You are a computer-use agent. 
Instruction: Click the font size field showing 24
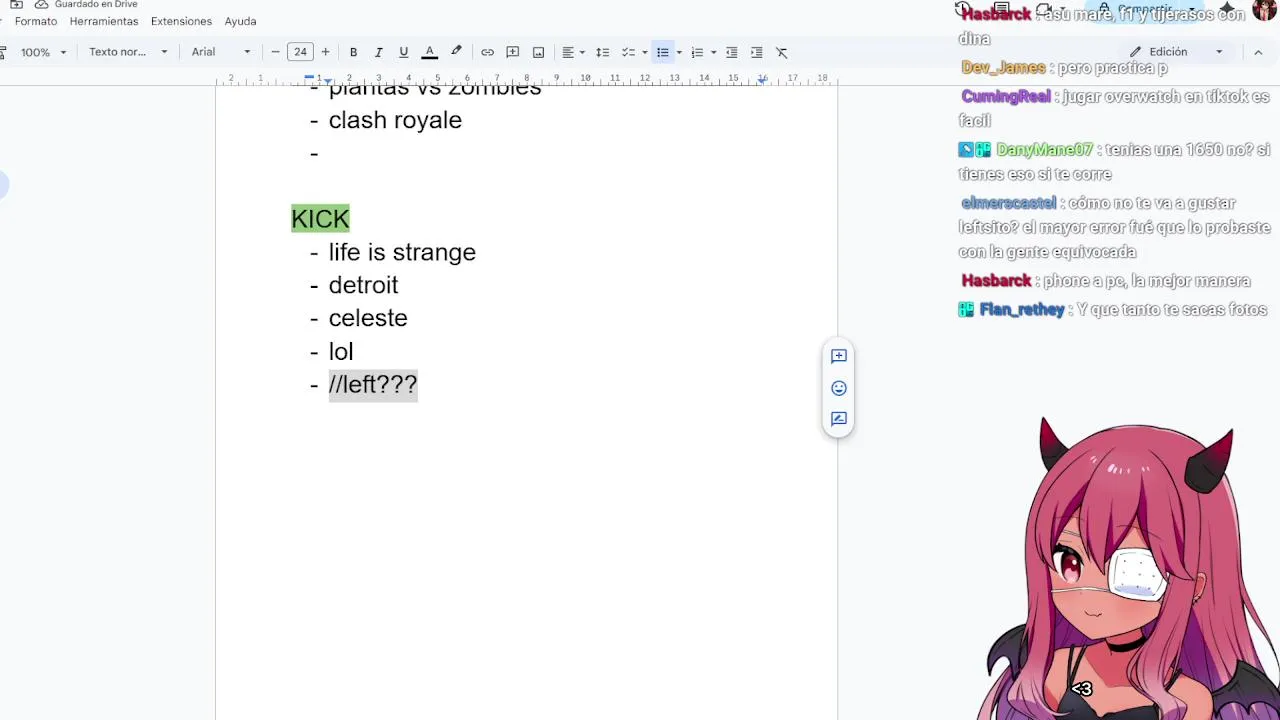point(300,52)
